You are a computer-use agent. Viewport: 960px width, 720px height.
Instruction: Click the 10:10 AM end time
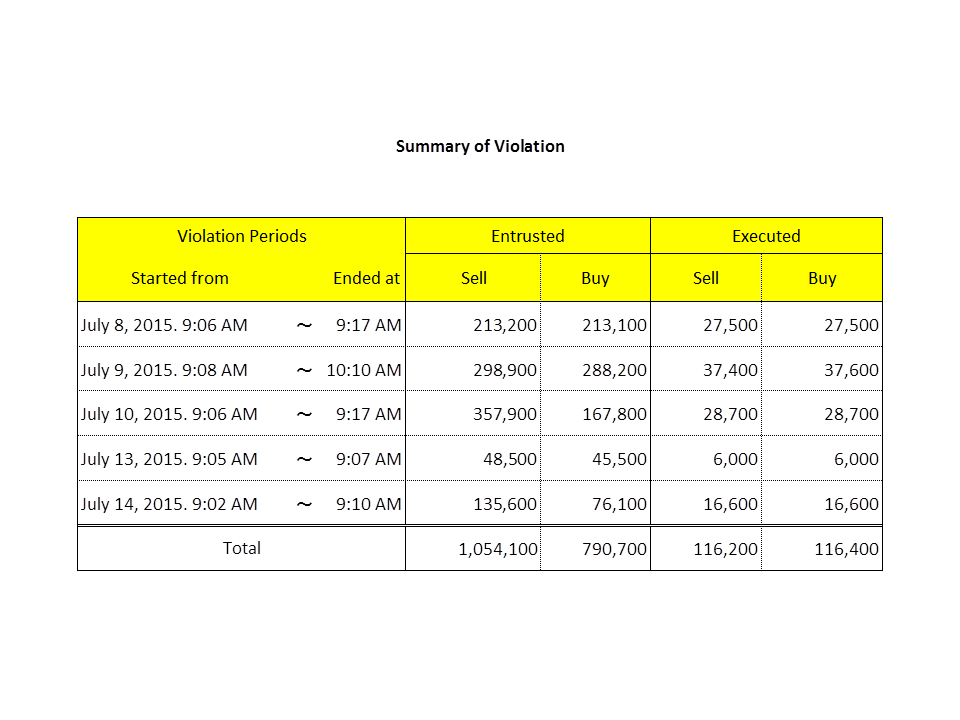pos(364,370)
